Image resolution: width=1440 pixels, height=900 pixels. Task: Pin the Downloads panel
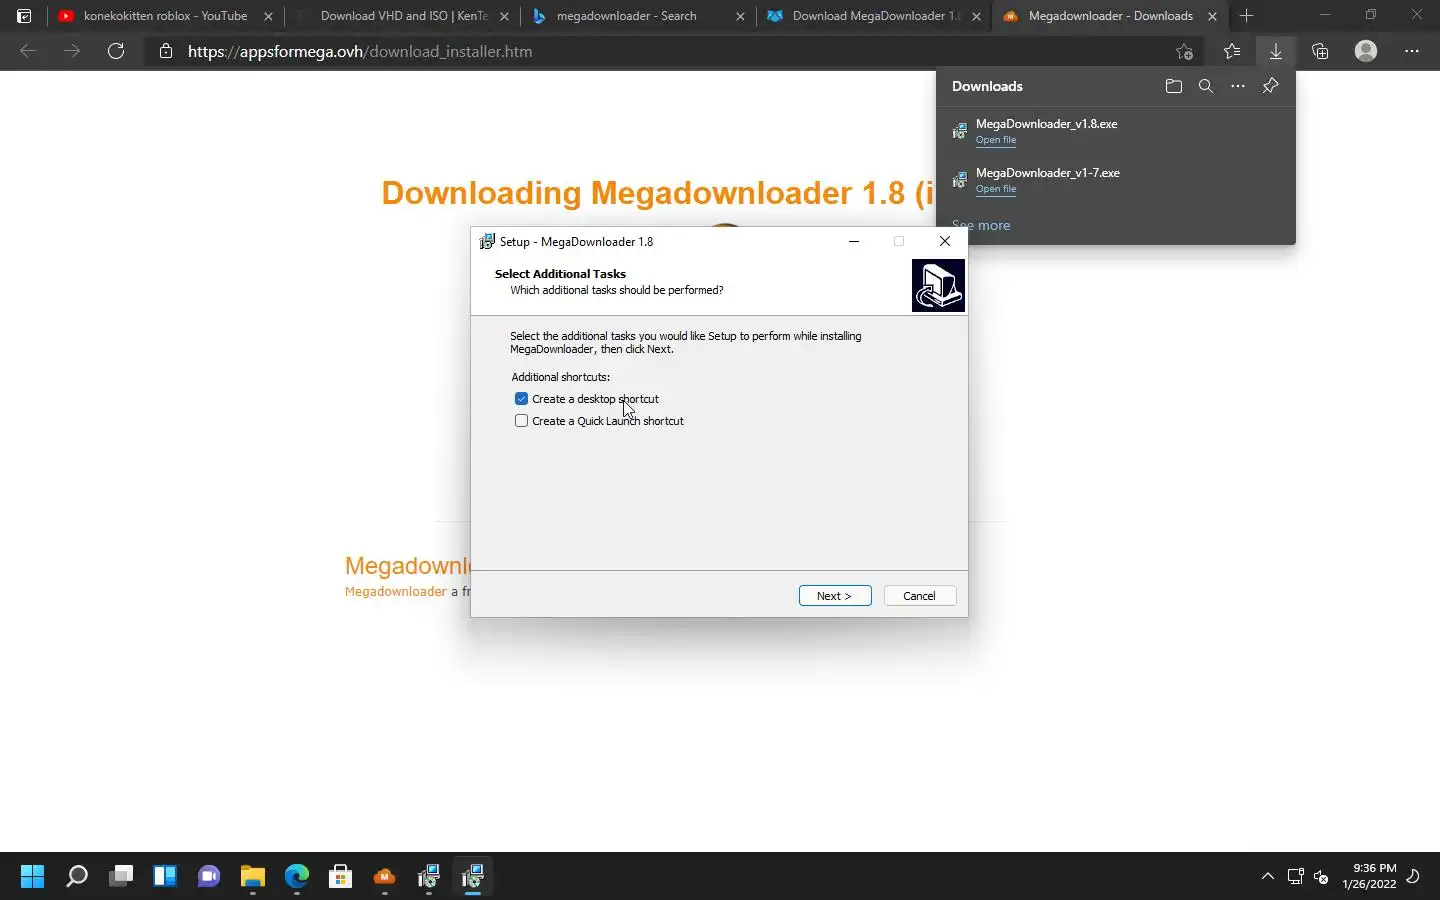click(x=1270, y=86)
